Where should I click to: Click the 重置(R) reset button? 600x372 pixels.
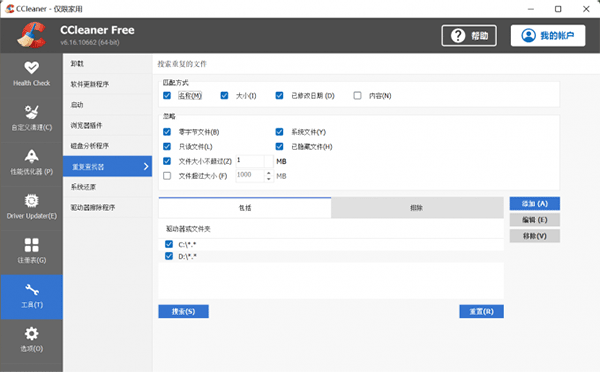tap(481, 312)
